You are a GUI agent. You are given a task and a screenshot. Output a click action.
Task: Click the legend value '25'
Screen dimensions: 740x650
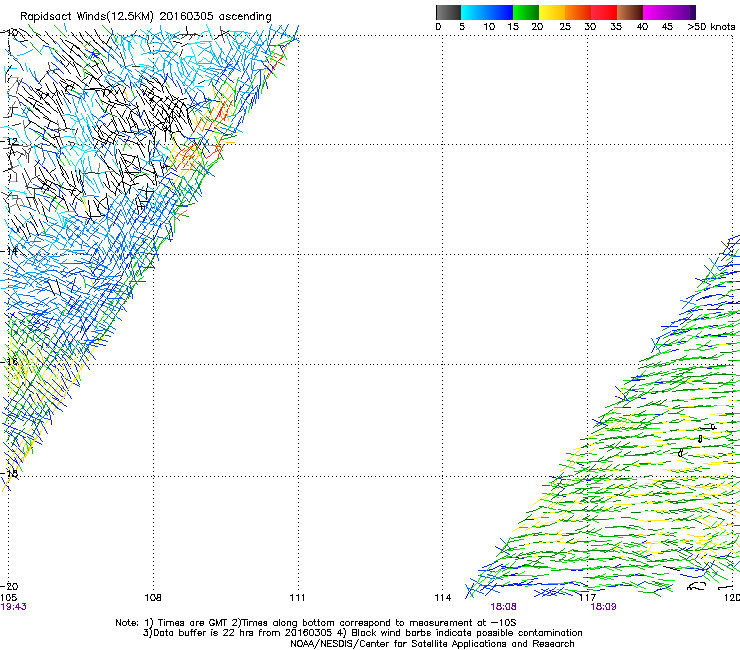(565, 27)
